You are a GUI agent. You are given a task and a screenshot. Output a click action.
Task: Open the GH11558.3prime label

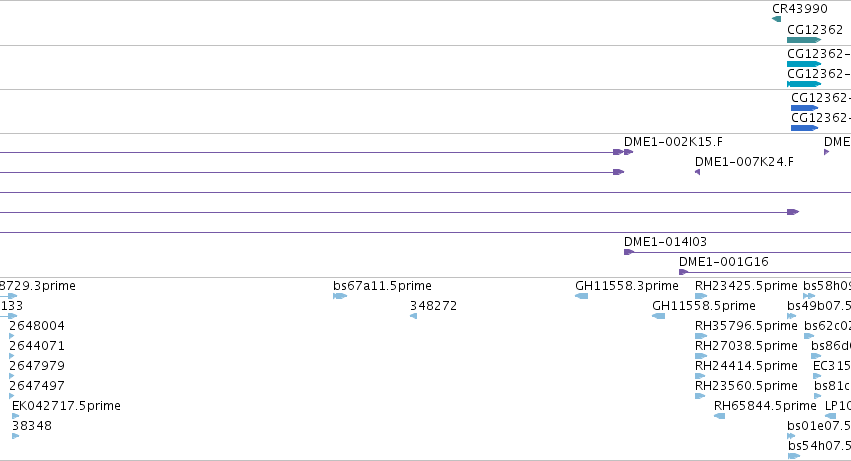pyautogui.click(x=627, y=286)
